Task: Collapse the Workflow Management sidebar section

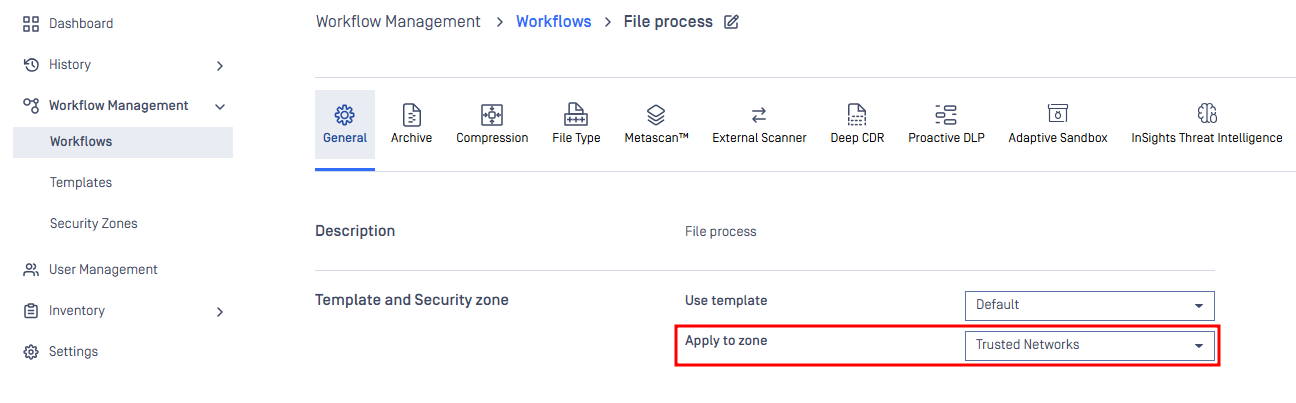Action: (x=220, y=106)
